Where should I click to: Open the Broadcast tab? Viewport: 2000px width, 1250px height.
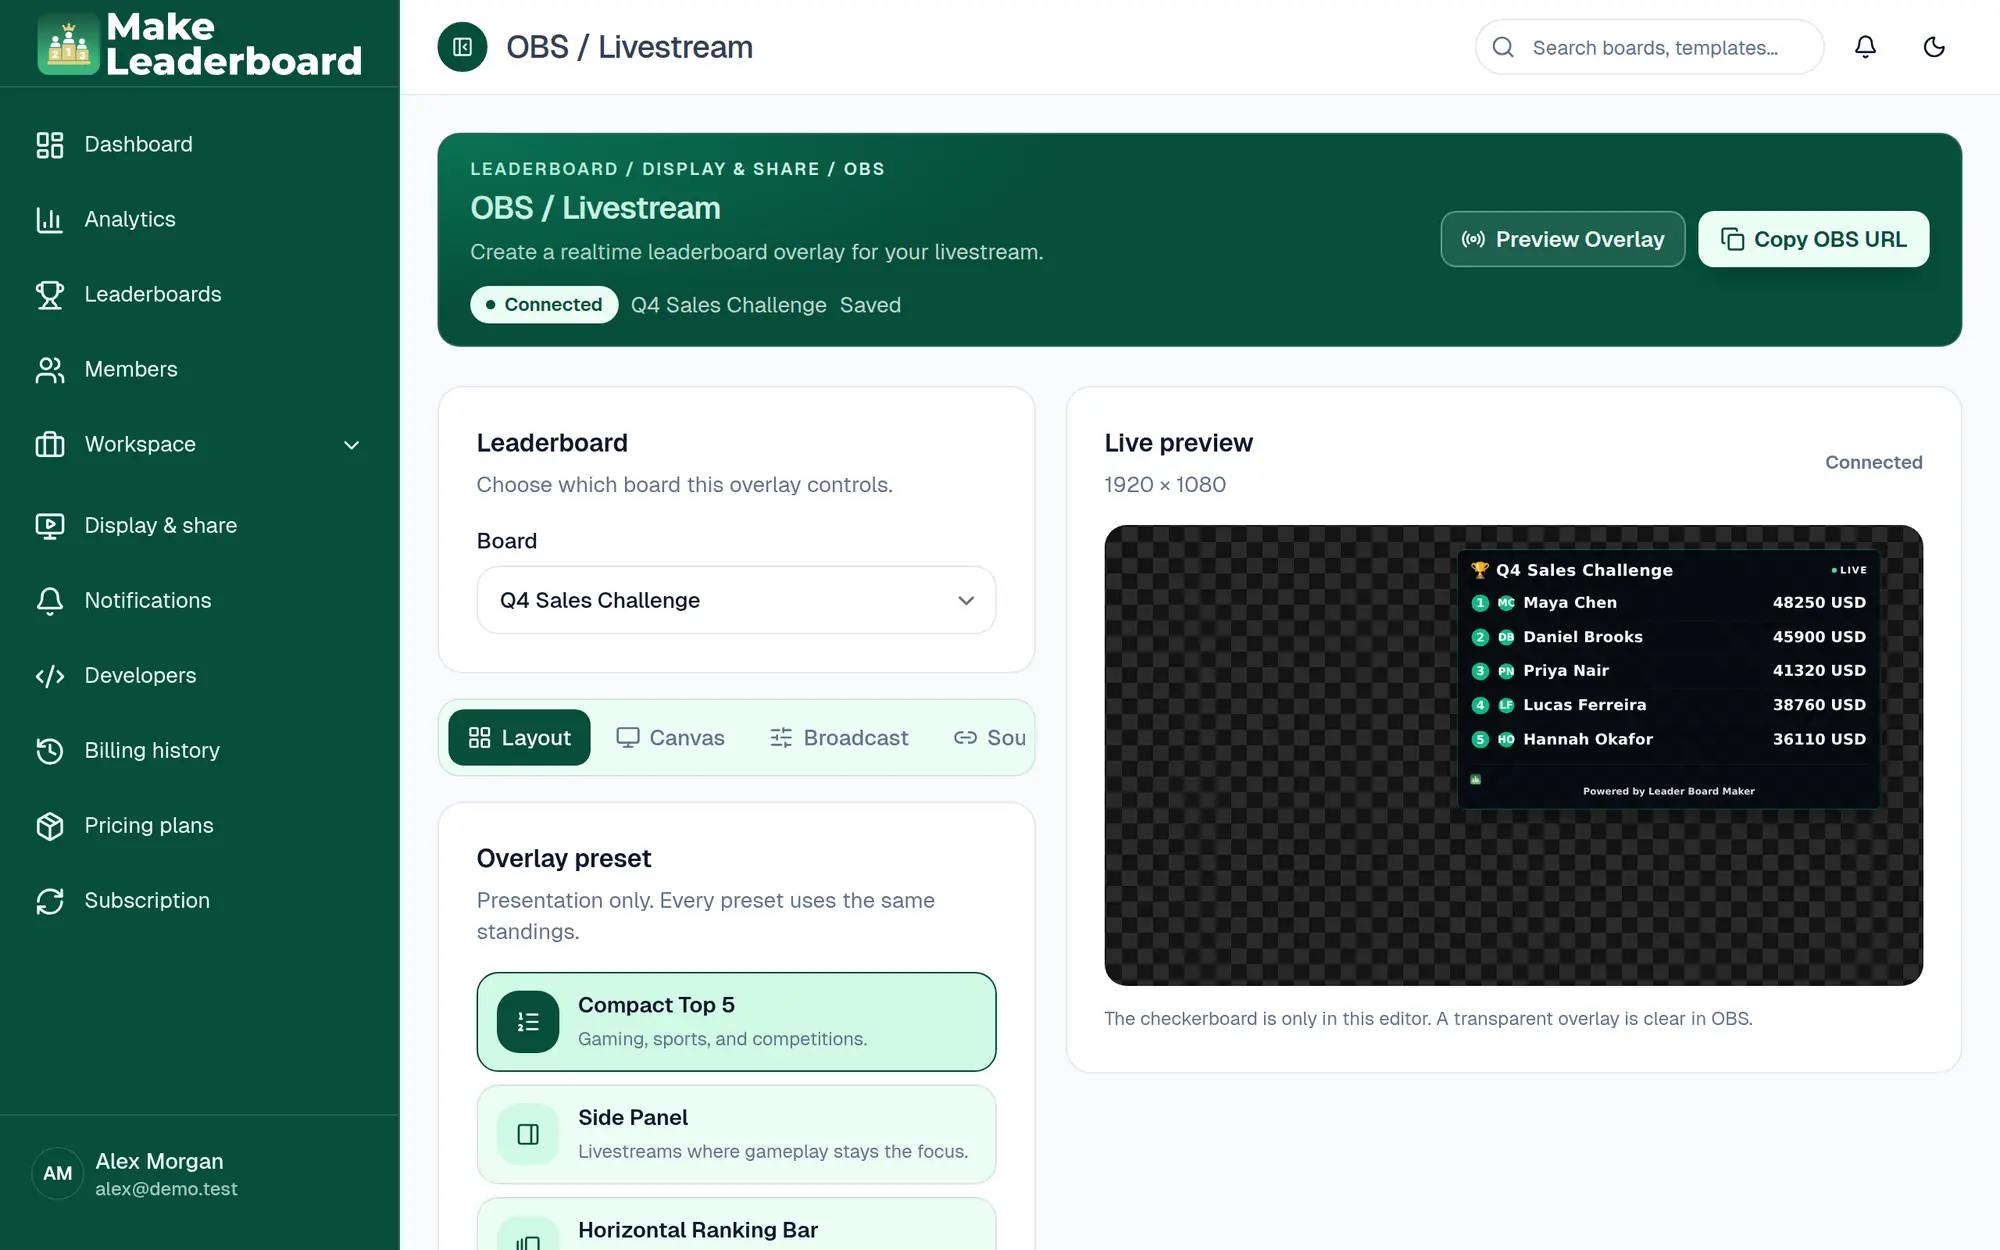[839, 738]
